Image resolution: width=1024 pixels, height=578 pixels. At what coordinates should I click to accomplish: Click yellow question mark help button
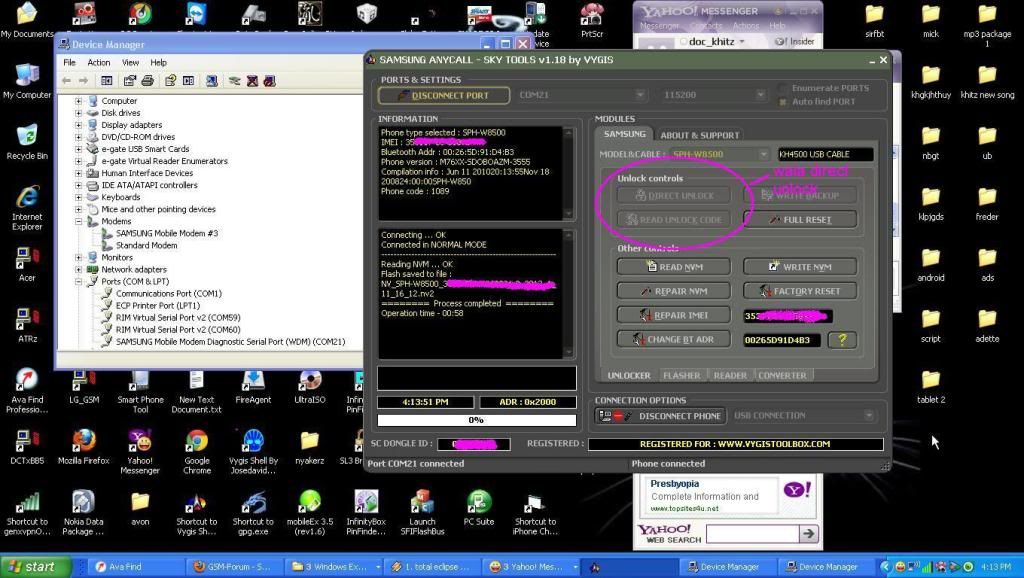click(x=842, y=340)
